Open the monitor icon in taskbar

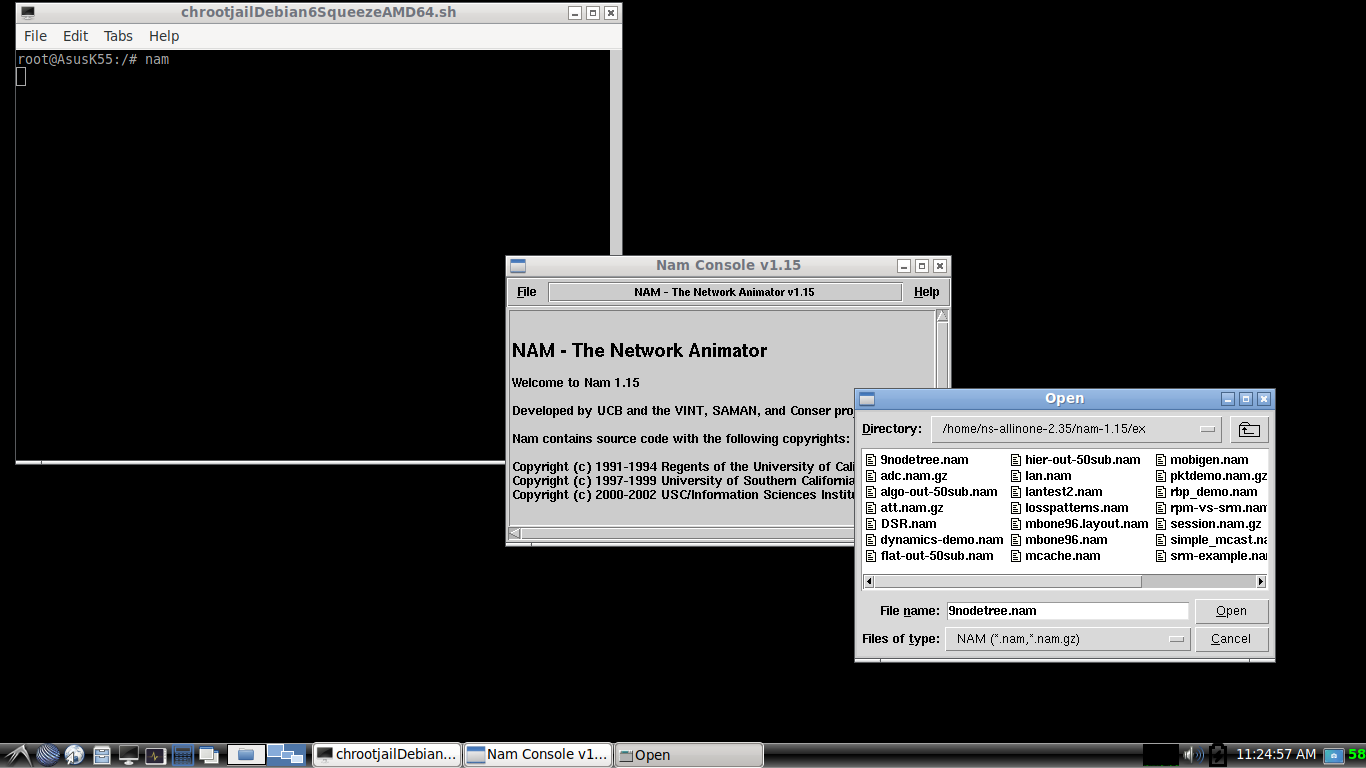tap(128, 755)
